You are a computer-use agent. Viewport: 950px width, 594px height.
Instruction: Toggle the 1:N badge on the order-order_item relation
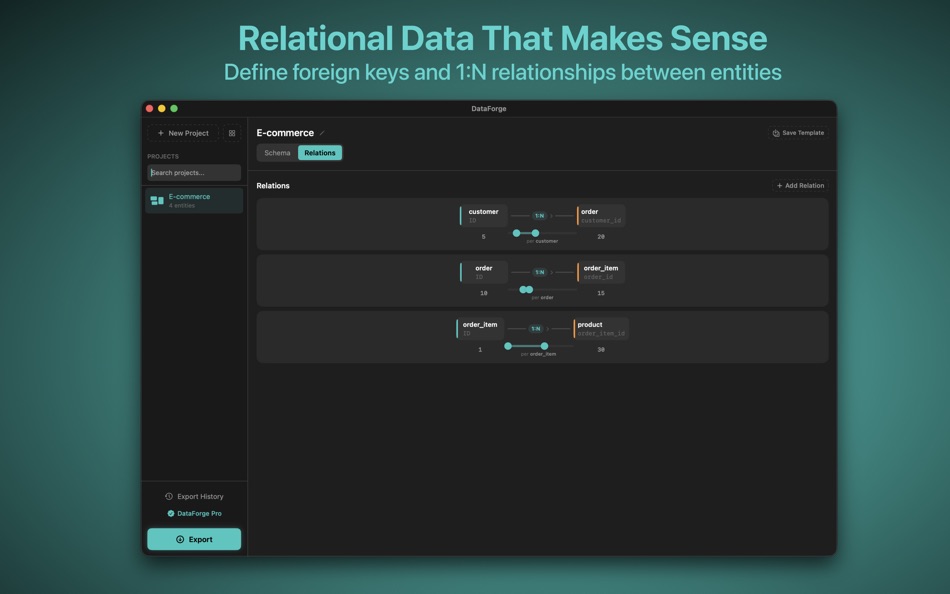click(540, 272)
